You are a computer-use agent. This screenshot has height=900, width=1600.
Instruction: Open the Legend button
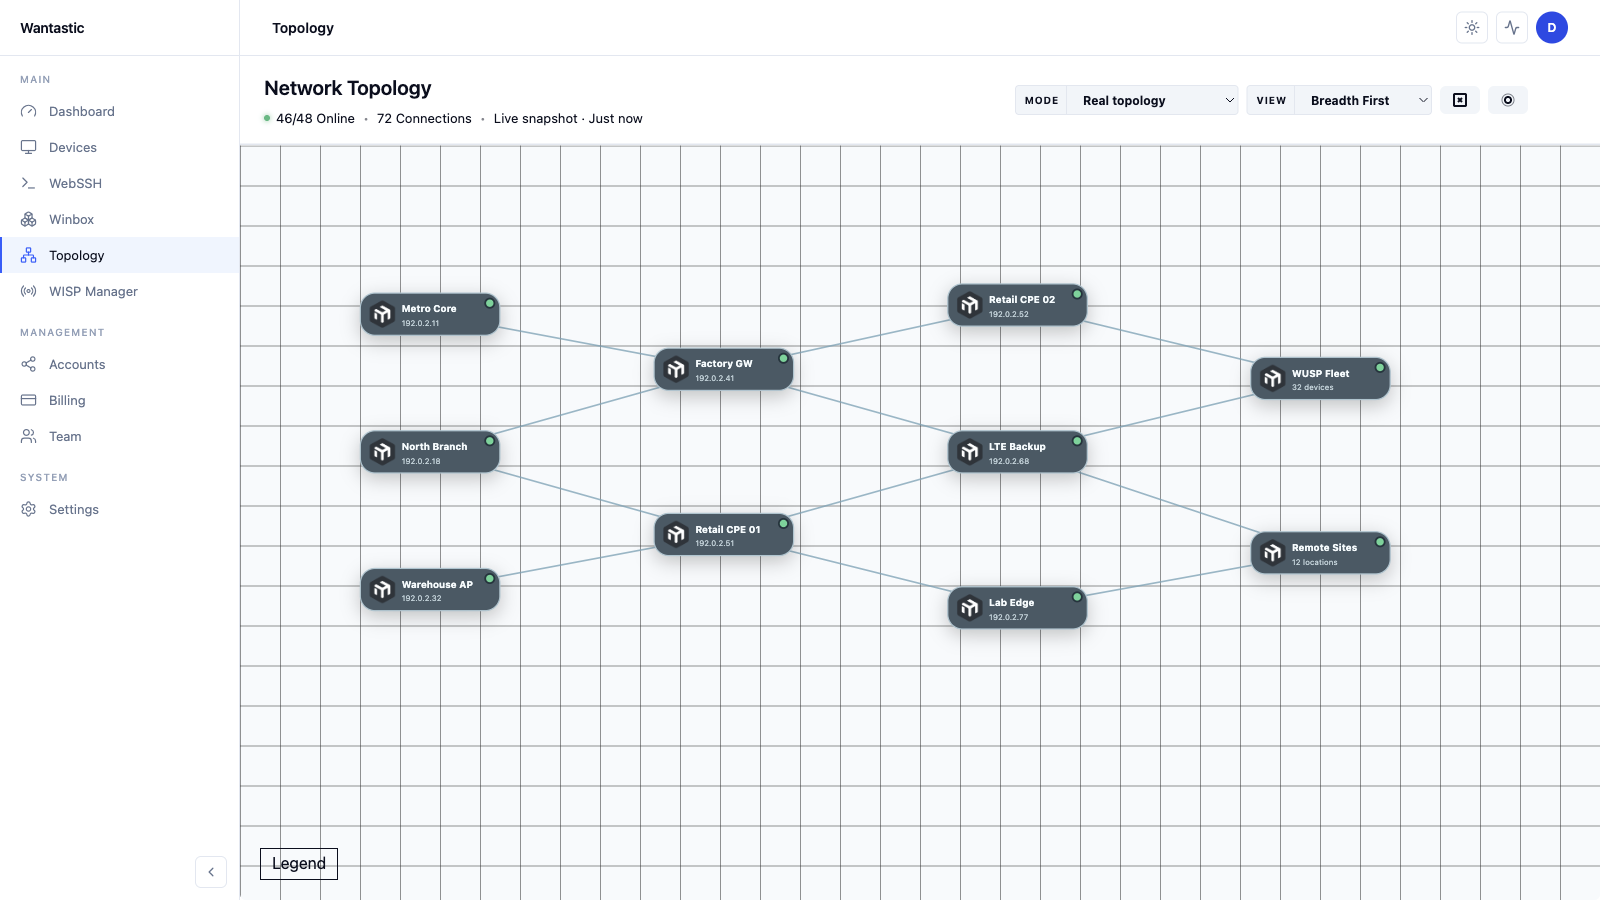click(299, 864)
